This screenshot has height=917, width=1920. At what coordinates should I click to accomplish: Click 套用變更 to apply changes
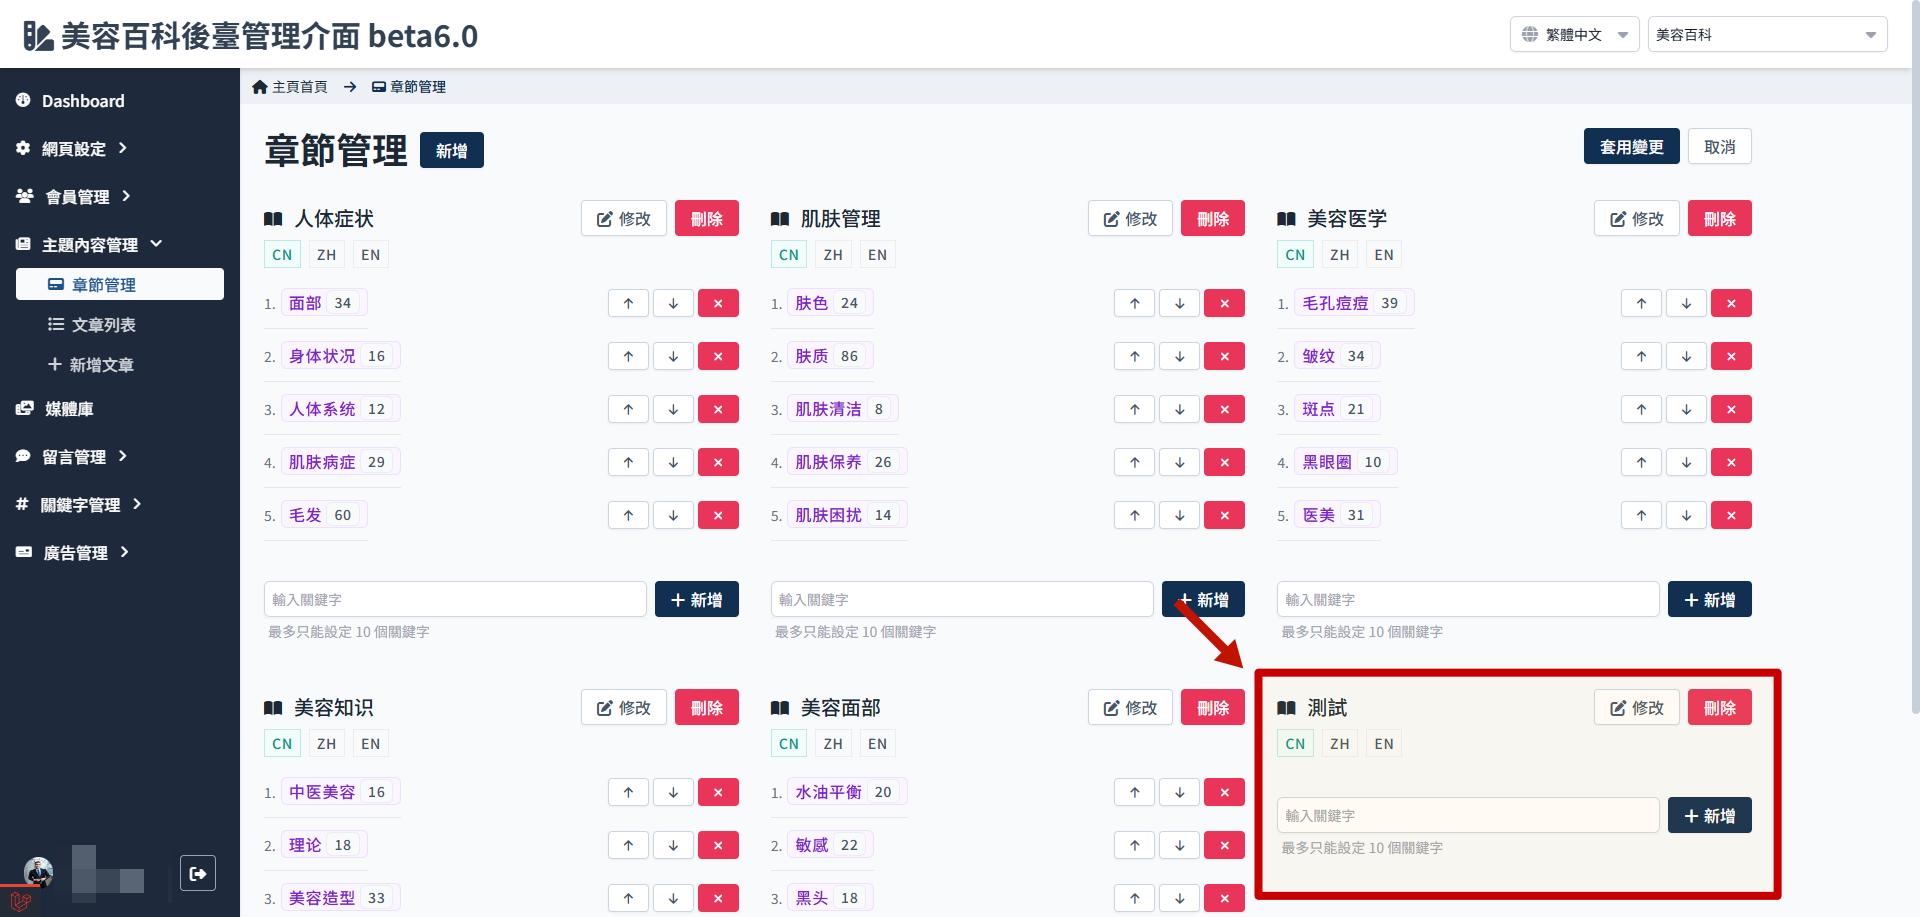(1632, 147)
